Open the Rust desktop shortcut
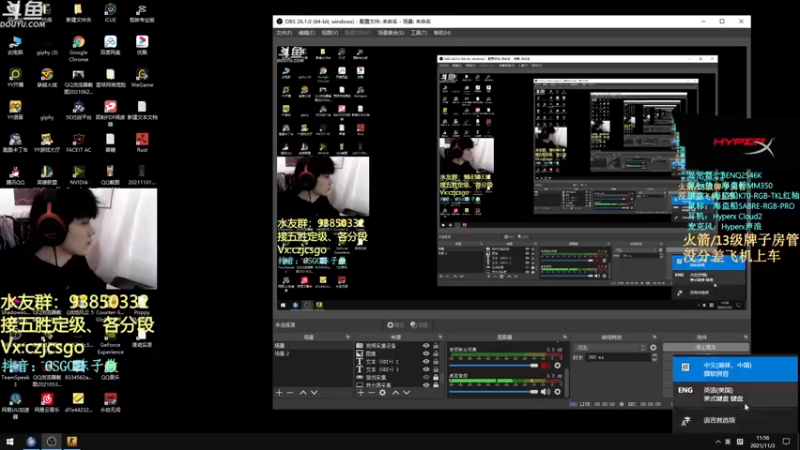This screenshot has width=800, height=450. 142,143
